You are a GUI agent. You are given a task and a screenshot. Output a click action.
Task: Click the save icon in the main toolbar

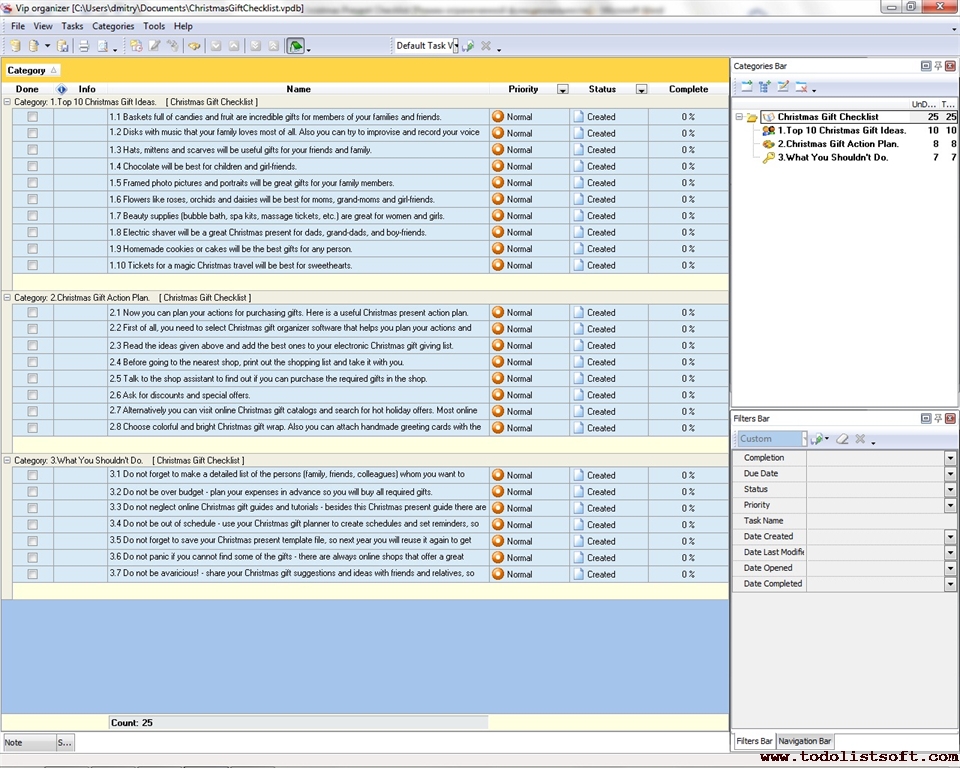click(x=62, y=46)
